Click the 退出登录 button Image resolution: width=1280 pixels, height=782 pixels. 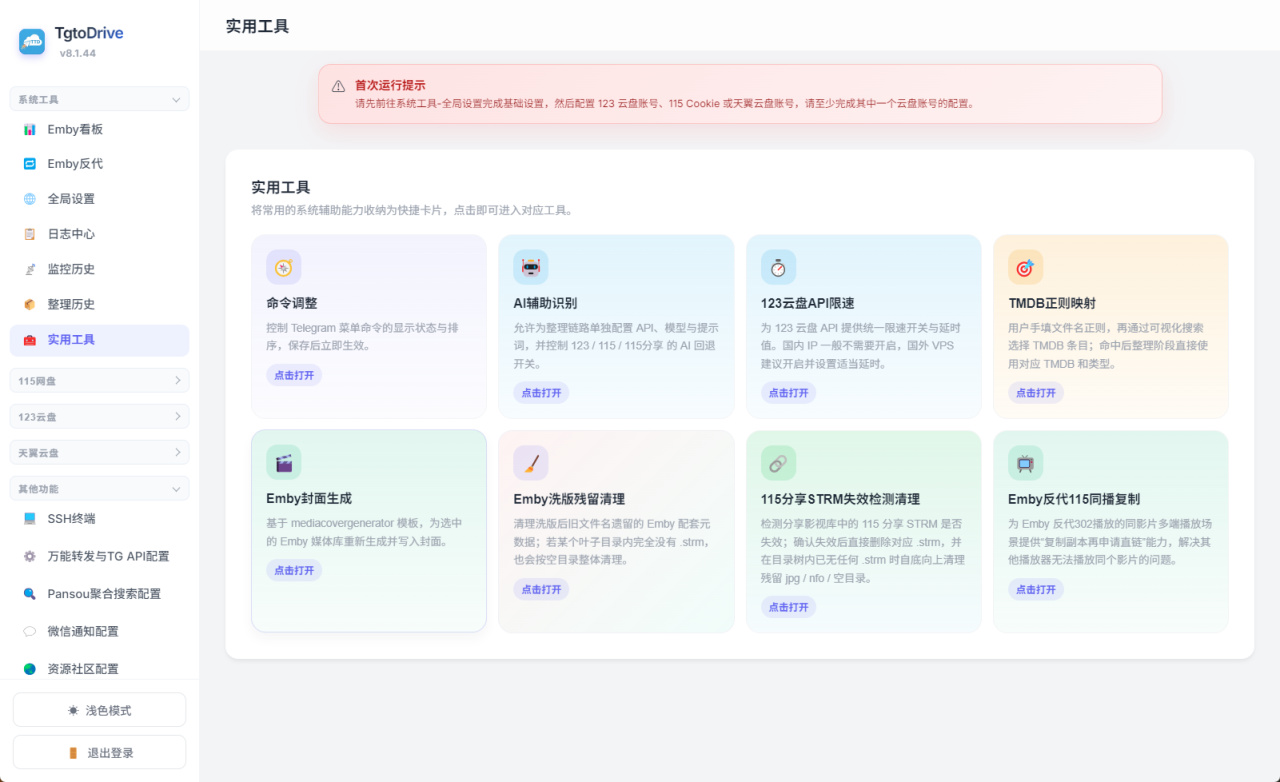tap(99, 753)
